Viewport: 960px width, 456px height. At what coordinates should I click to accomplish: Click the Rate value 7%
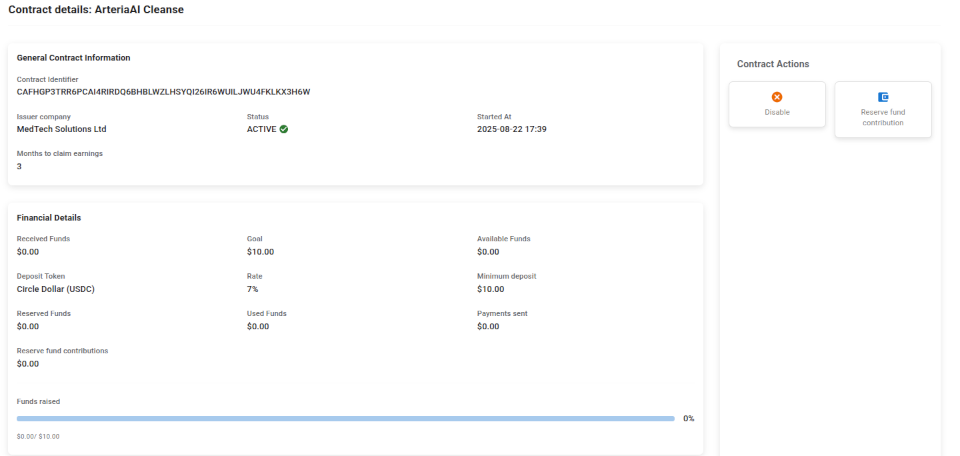coord(253,289)
